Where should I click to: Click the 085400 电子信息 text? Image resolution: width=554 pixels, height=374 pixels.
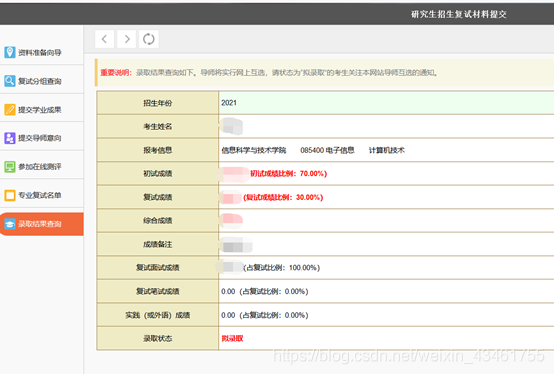point(327,150)
